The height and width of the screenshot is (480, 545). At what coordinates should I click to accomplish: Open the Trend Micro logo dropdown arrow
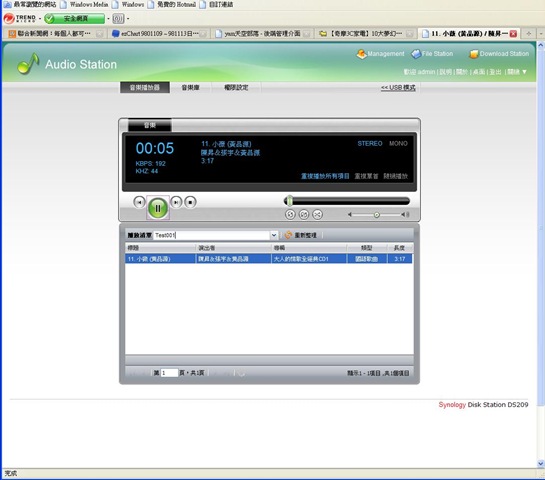coord(40,18)
